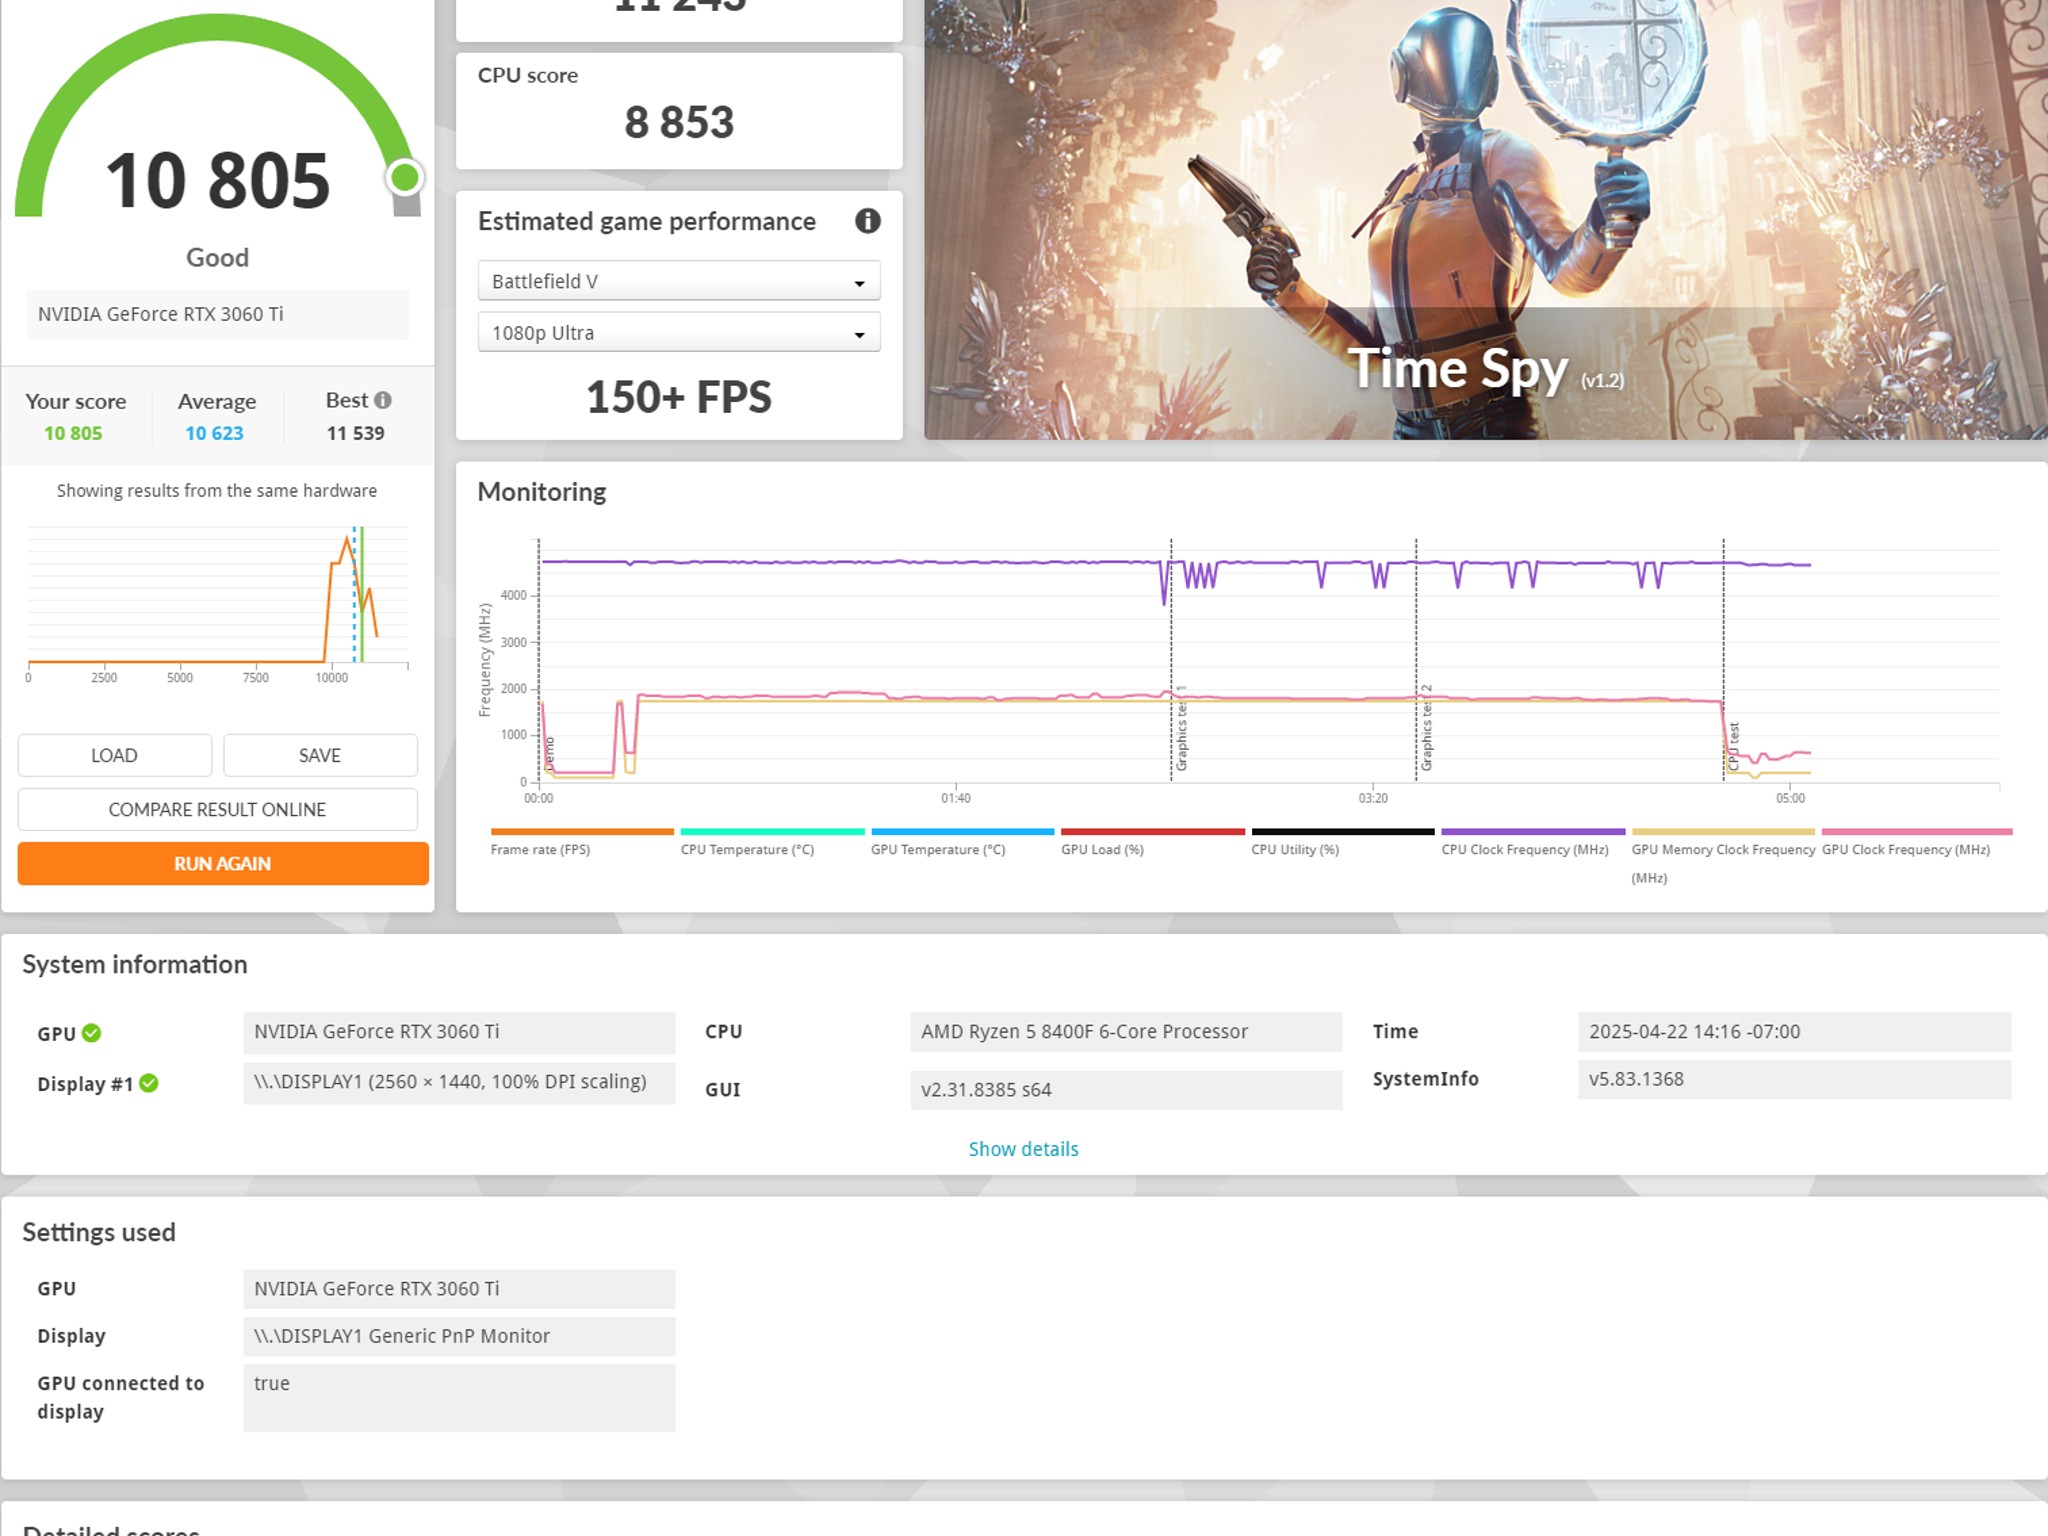Click the Average score 10 623
This screenshot has height=1536, width=2048.
(x=214, y=433)
